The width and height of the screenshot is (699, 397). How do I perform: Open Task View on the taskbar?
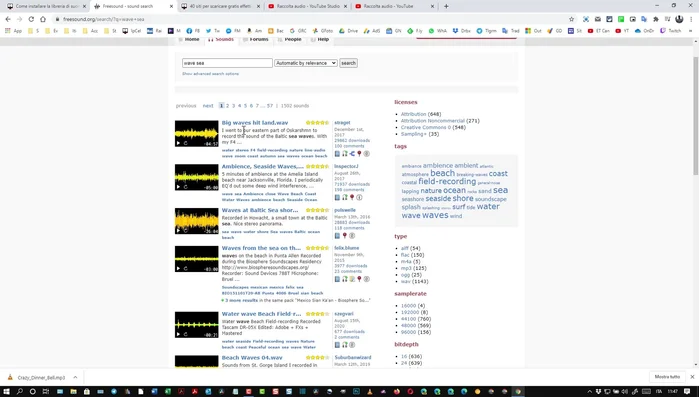point(45,392)
